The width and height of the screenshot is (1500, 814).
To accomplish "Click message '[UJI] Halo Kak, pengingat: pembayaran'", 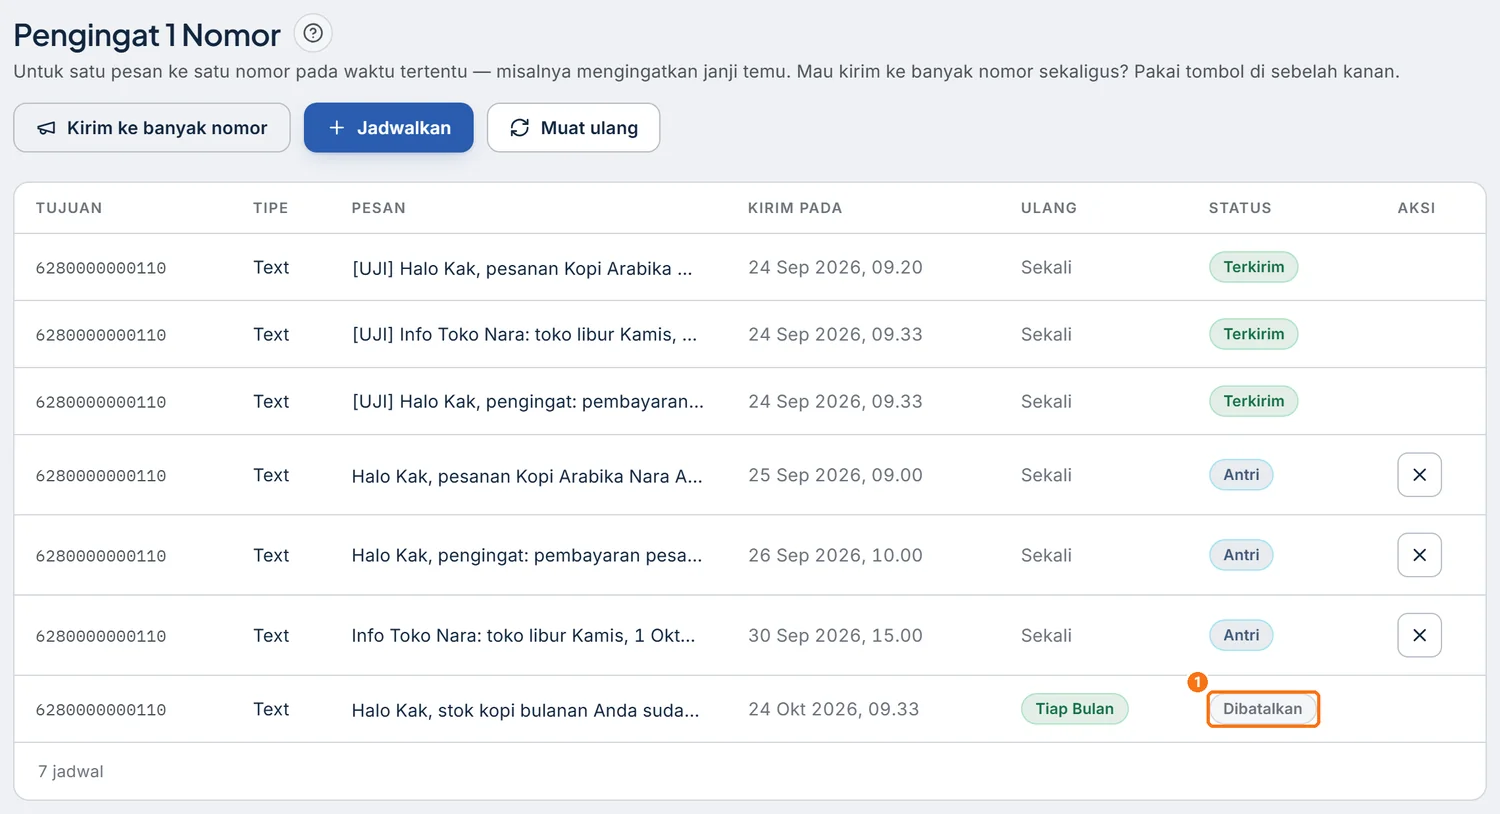I will point(528,402).
